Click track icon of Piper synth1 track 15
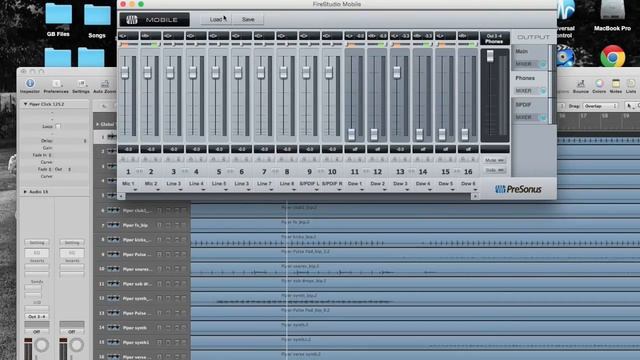 (x=113, y=342)
